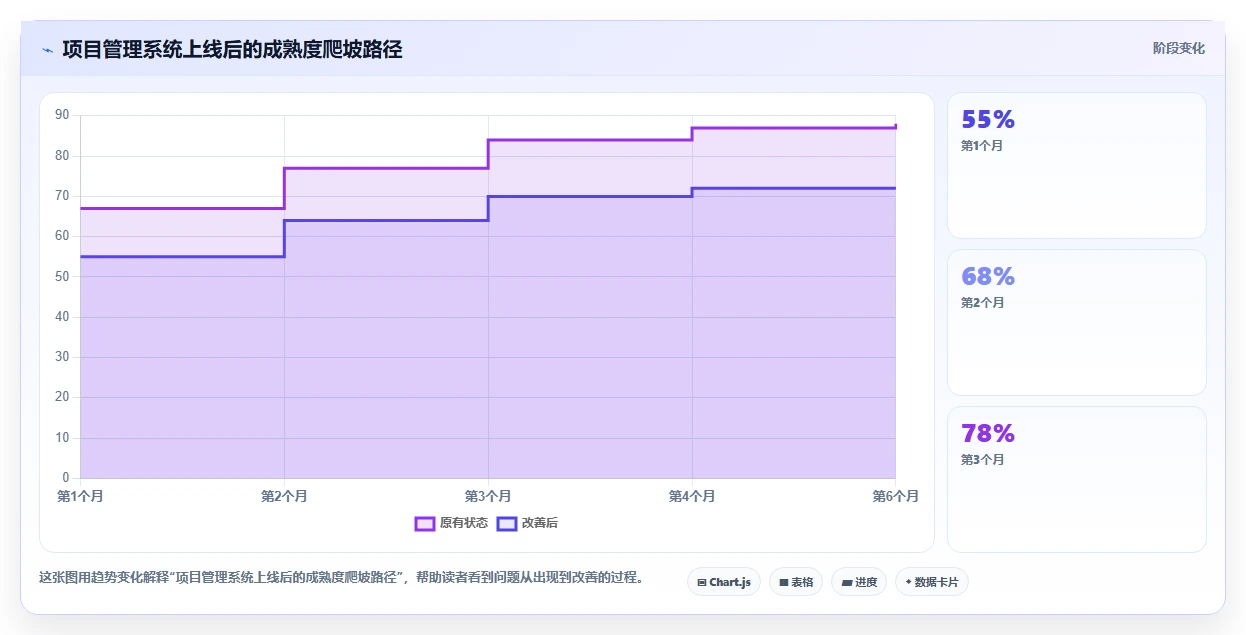
Task: Click the chart title 项目管理系统上线后的成熟度爬坡路径
Action: click(x=232, y=49)
